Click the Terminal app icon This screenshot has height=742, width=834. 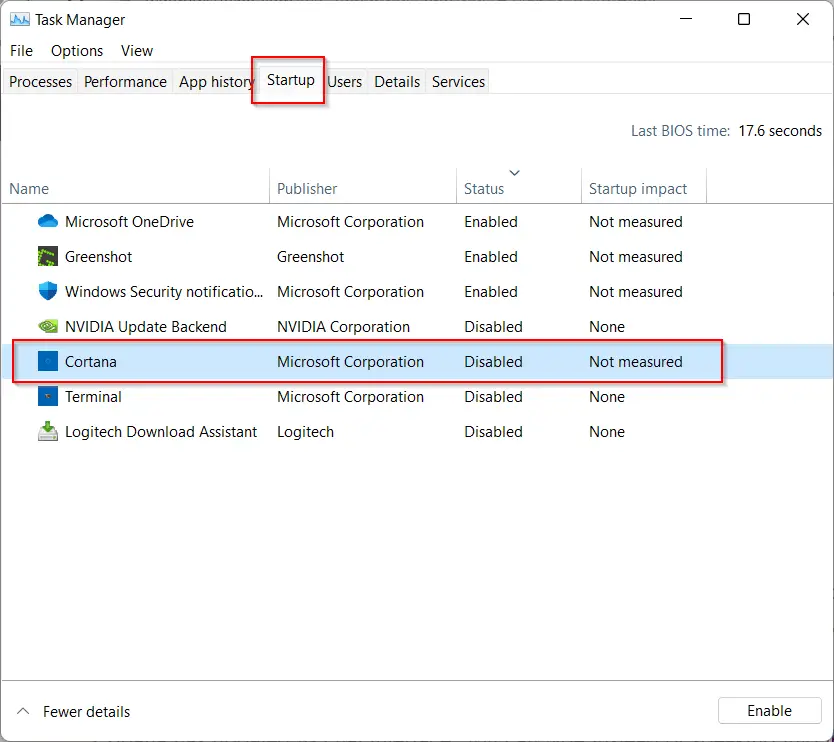coord(48,396)
